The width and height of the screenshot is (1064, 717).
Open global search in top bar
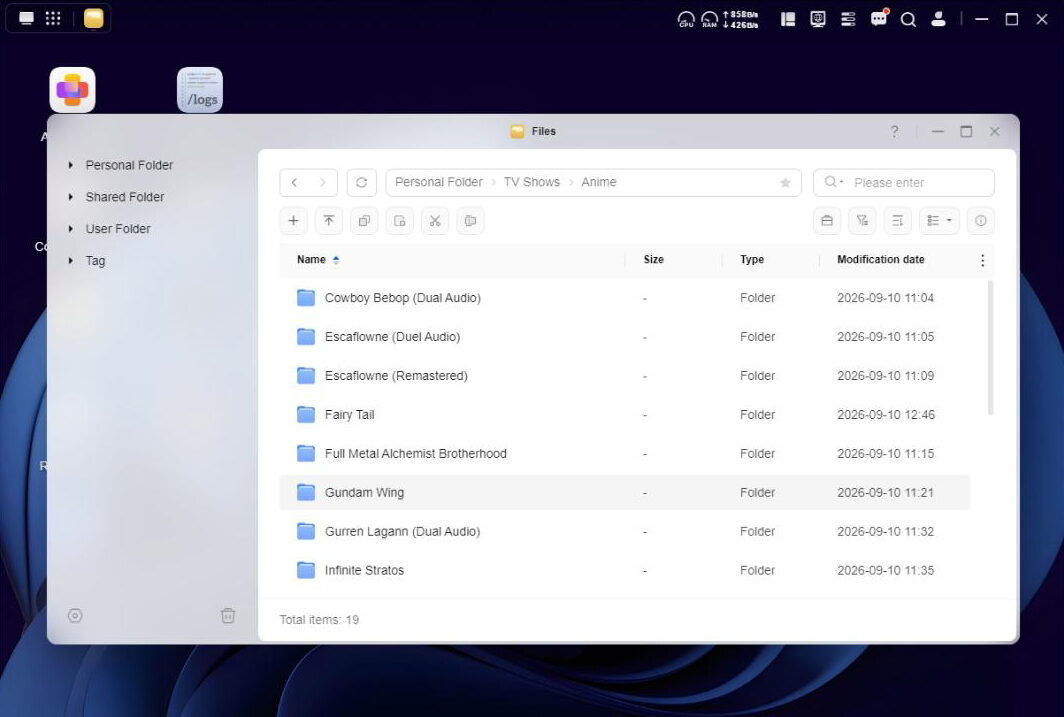(908, 20)
